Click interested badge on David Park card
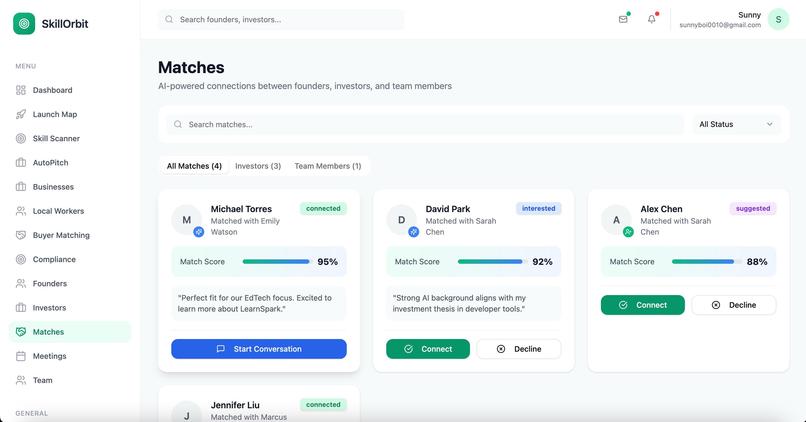Screen dimensions: 806x422 [x=538, y=208]
